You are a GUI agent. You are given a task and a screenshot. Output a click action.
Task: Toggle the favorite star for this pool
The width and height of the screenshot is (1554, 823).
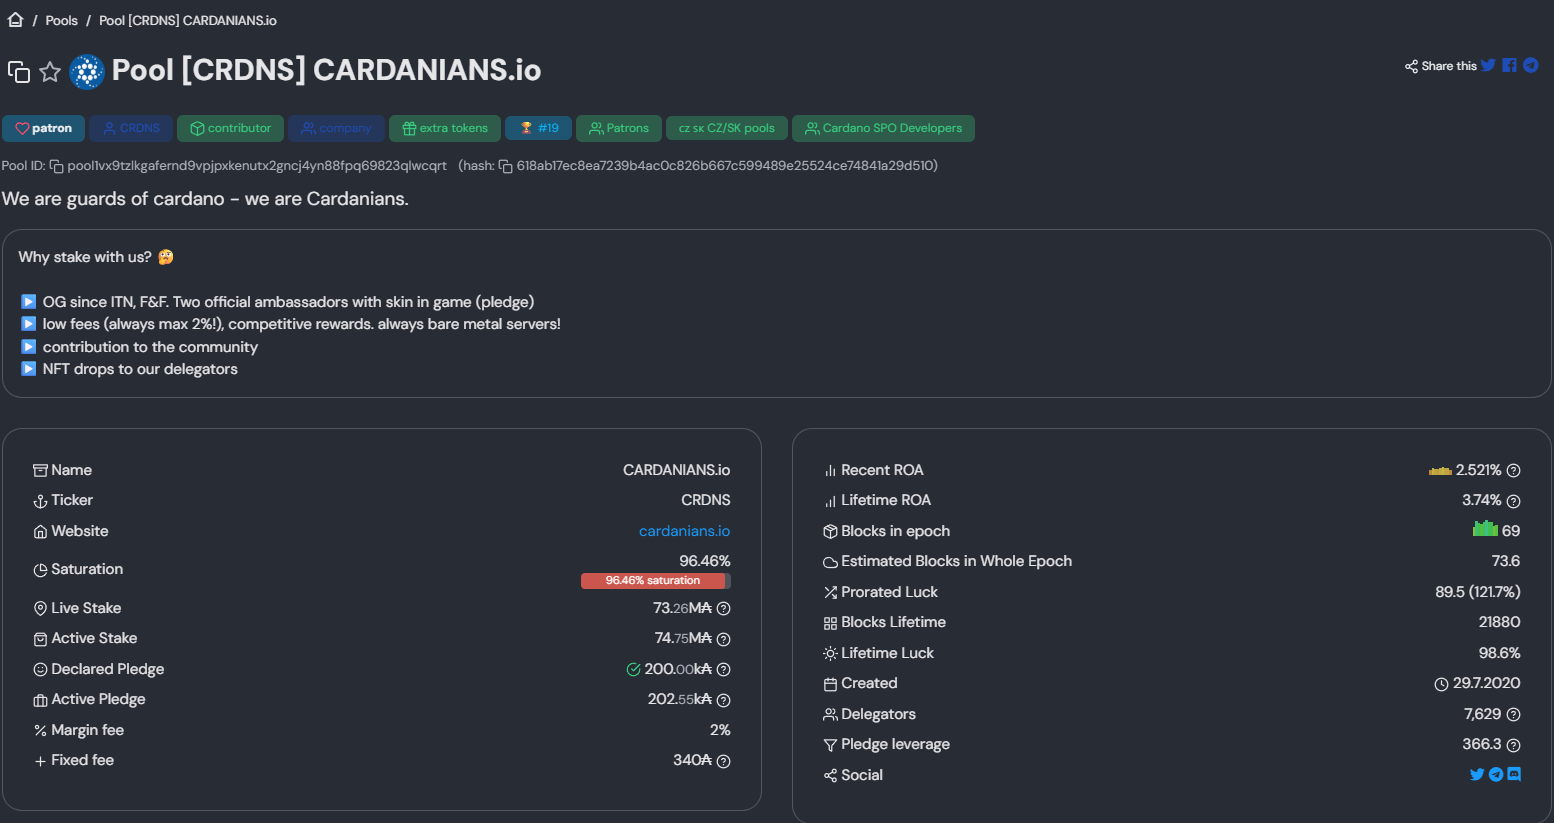pyautogui.click(x=50, y=72)
